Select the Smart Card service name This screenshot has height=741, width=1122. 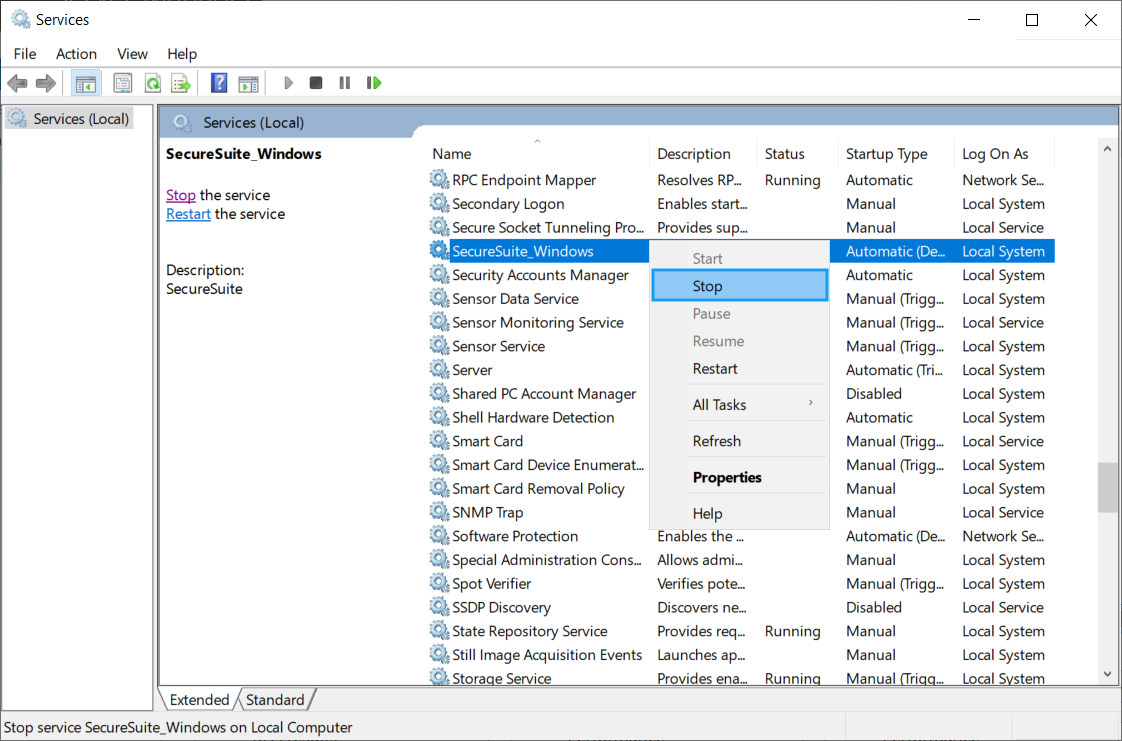tap(487, 441)
